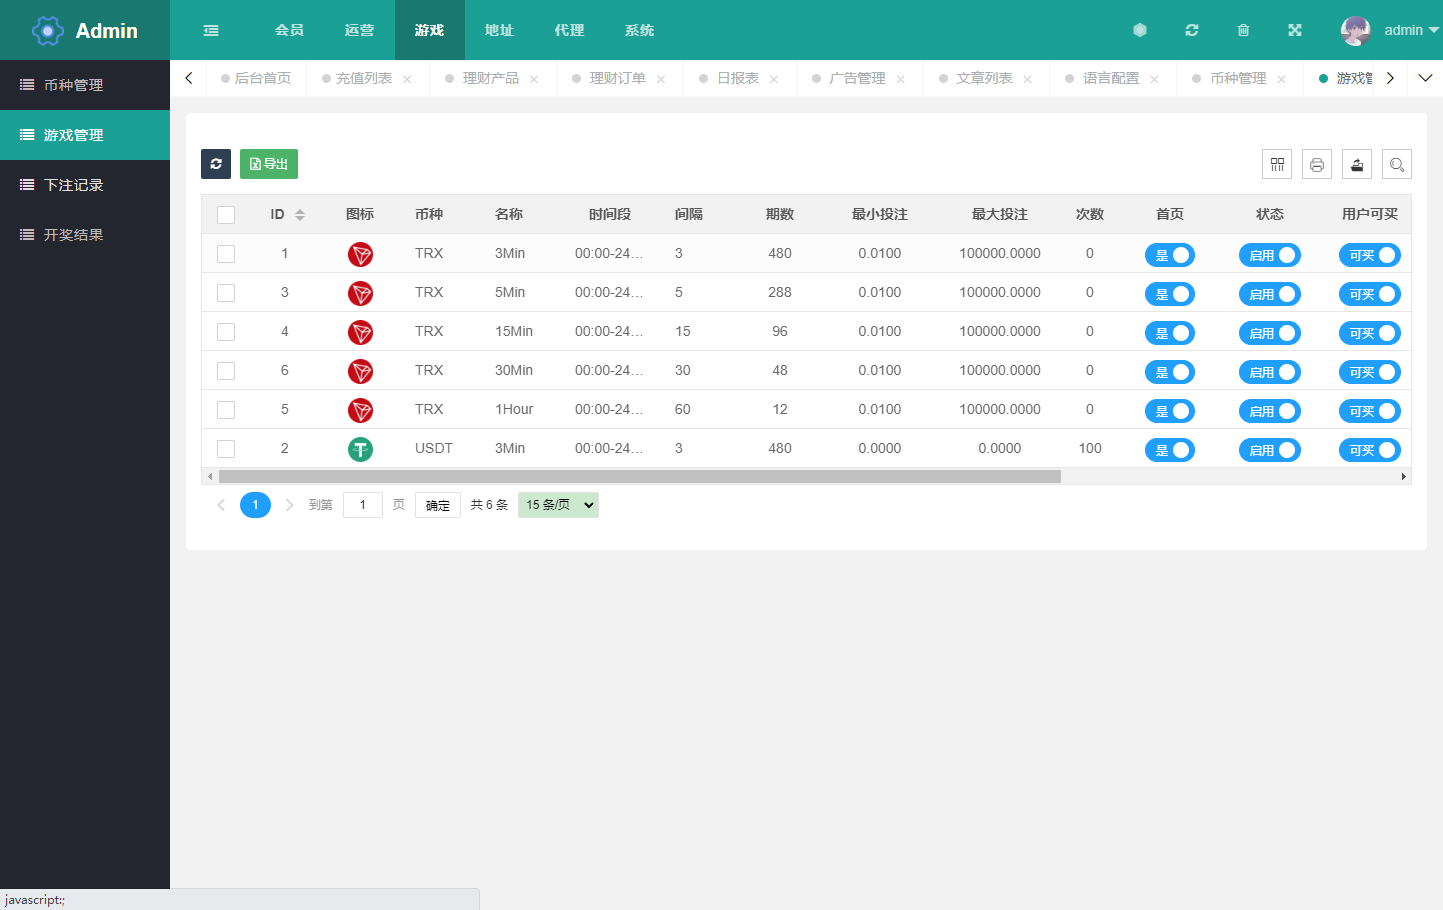
Task: Click the hexagon theme icon in header
Action: click(1140, 30)
